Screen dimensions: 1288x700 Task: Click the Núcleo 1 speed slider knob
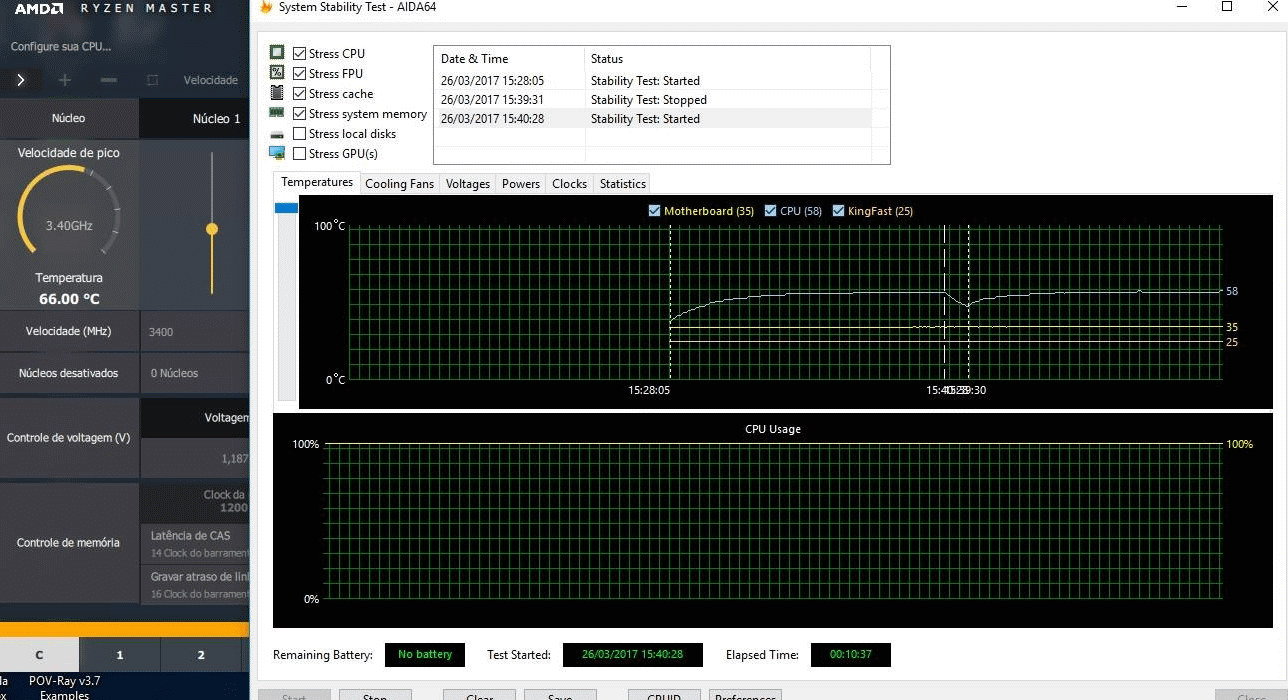point(212,229)
